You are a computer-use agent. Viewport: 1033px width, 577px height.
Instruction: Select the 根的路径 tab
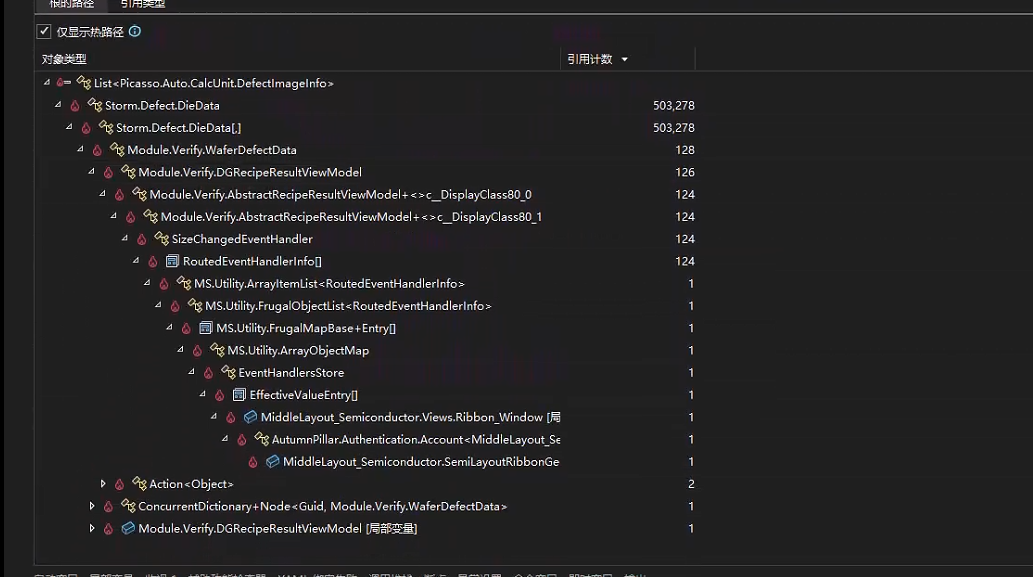point(72,4)
